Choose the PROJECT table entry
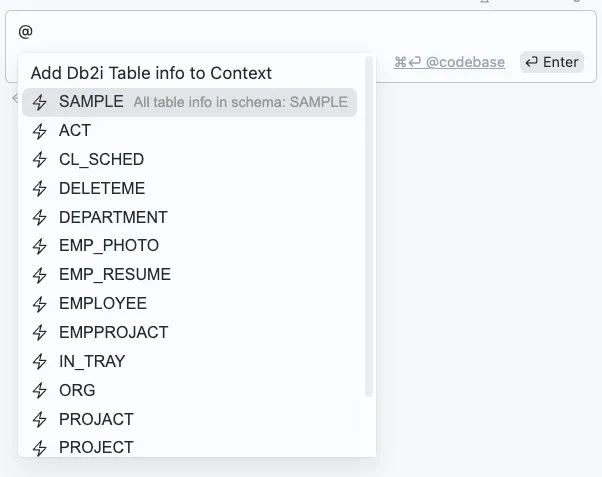 (96, 447)
